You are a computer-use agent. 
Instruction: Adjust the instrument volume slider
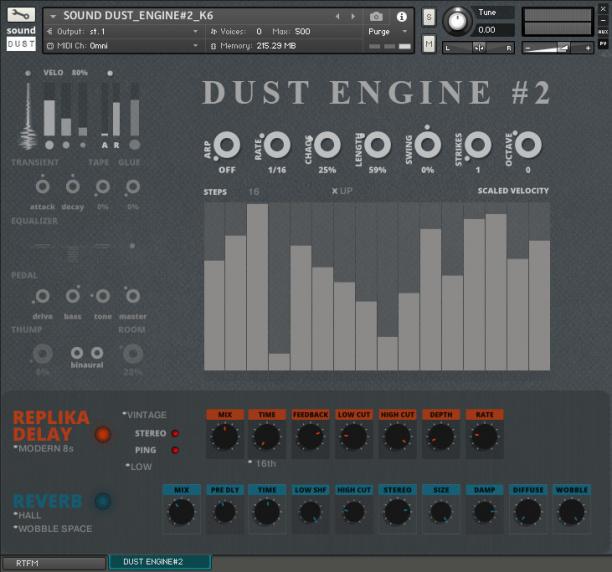point(557,48)
